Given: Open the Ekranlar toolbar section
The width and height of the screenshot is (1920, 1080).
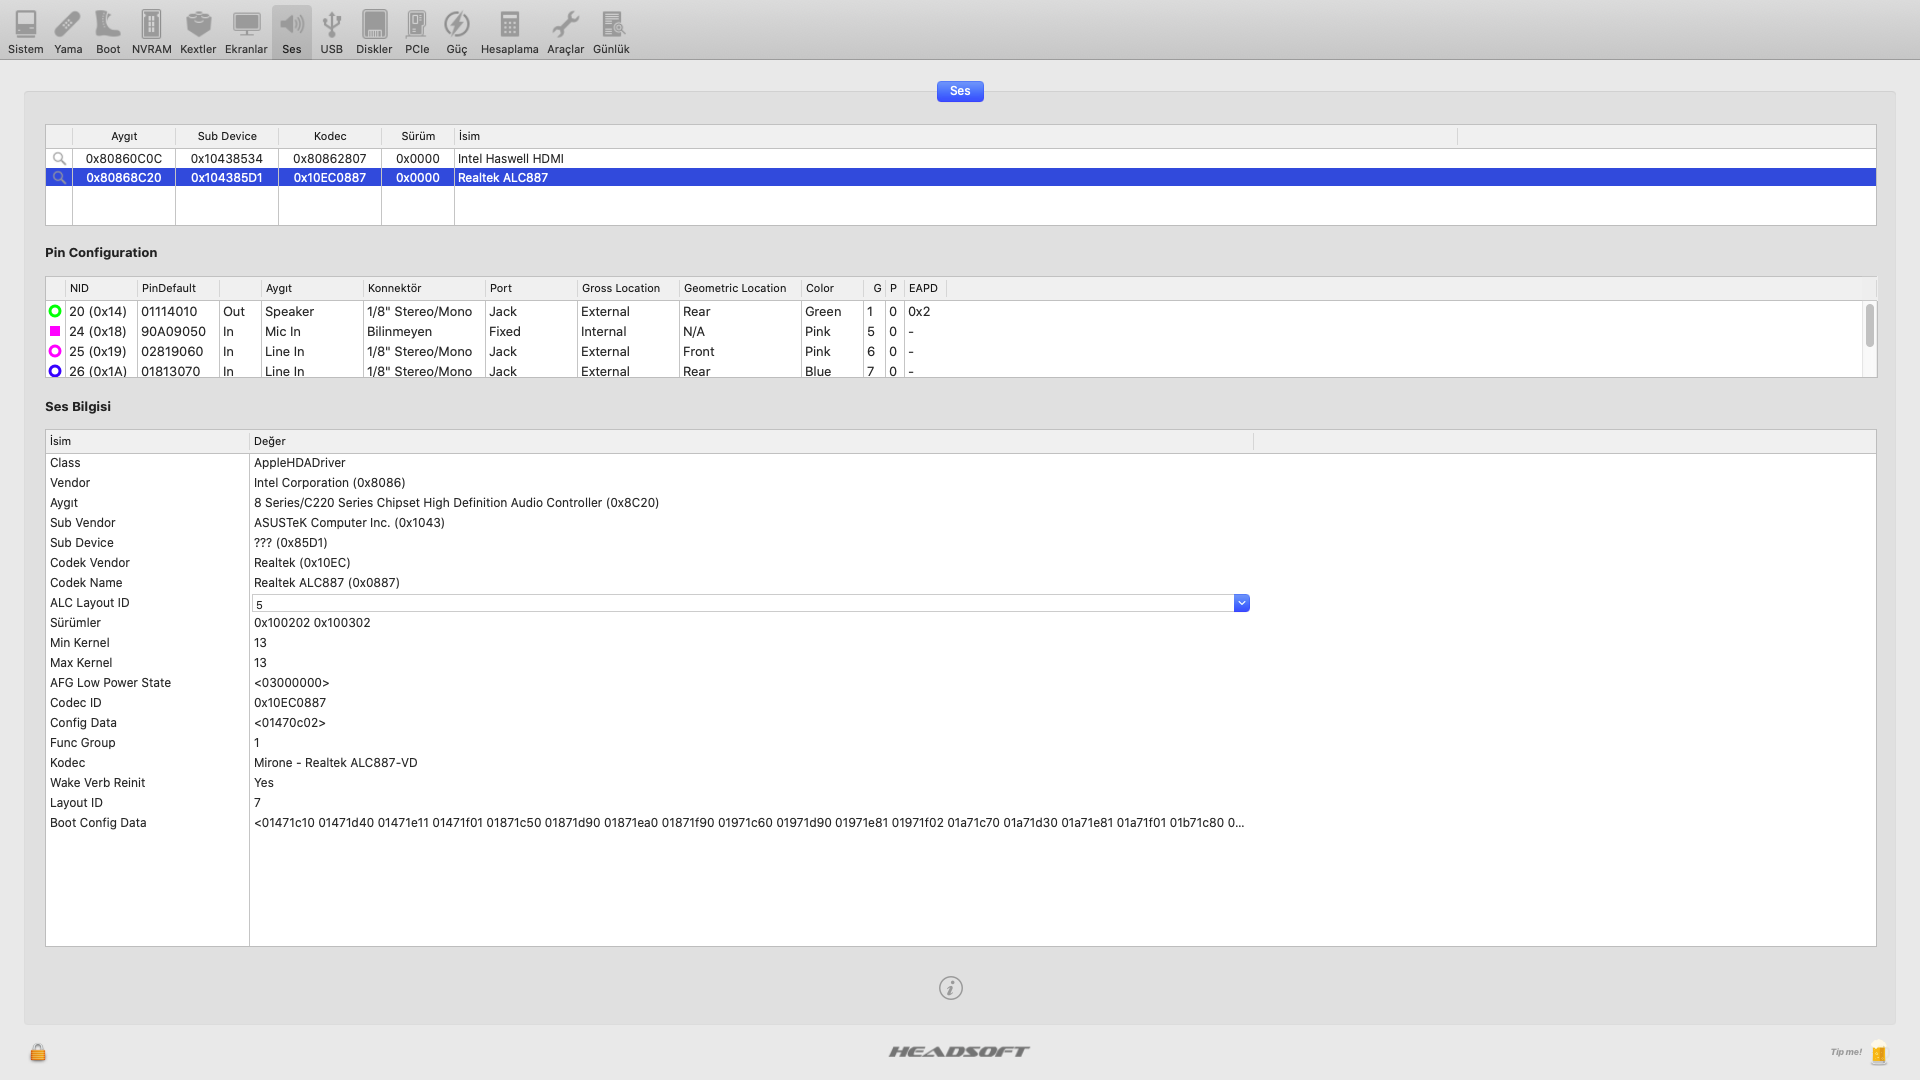Looking at the screenshot, I should [x=246, y=31].
